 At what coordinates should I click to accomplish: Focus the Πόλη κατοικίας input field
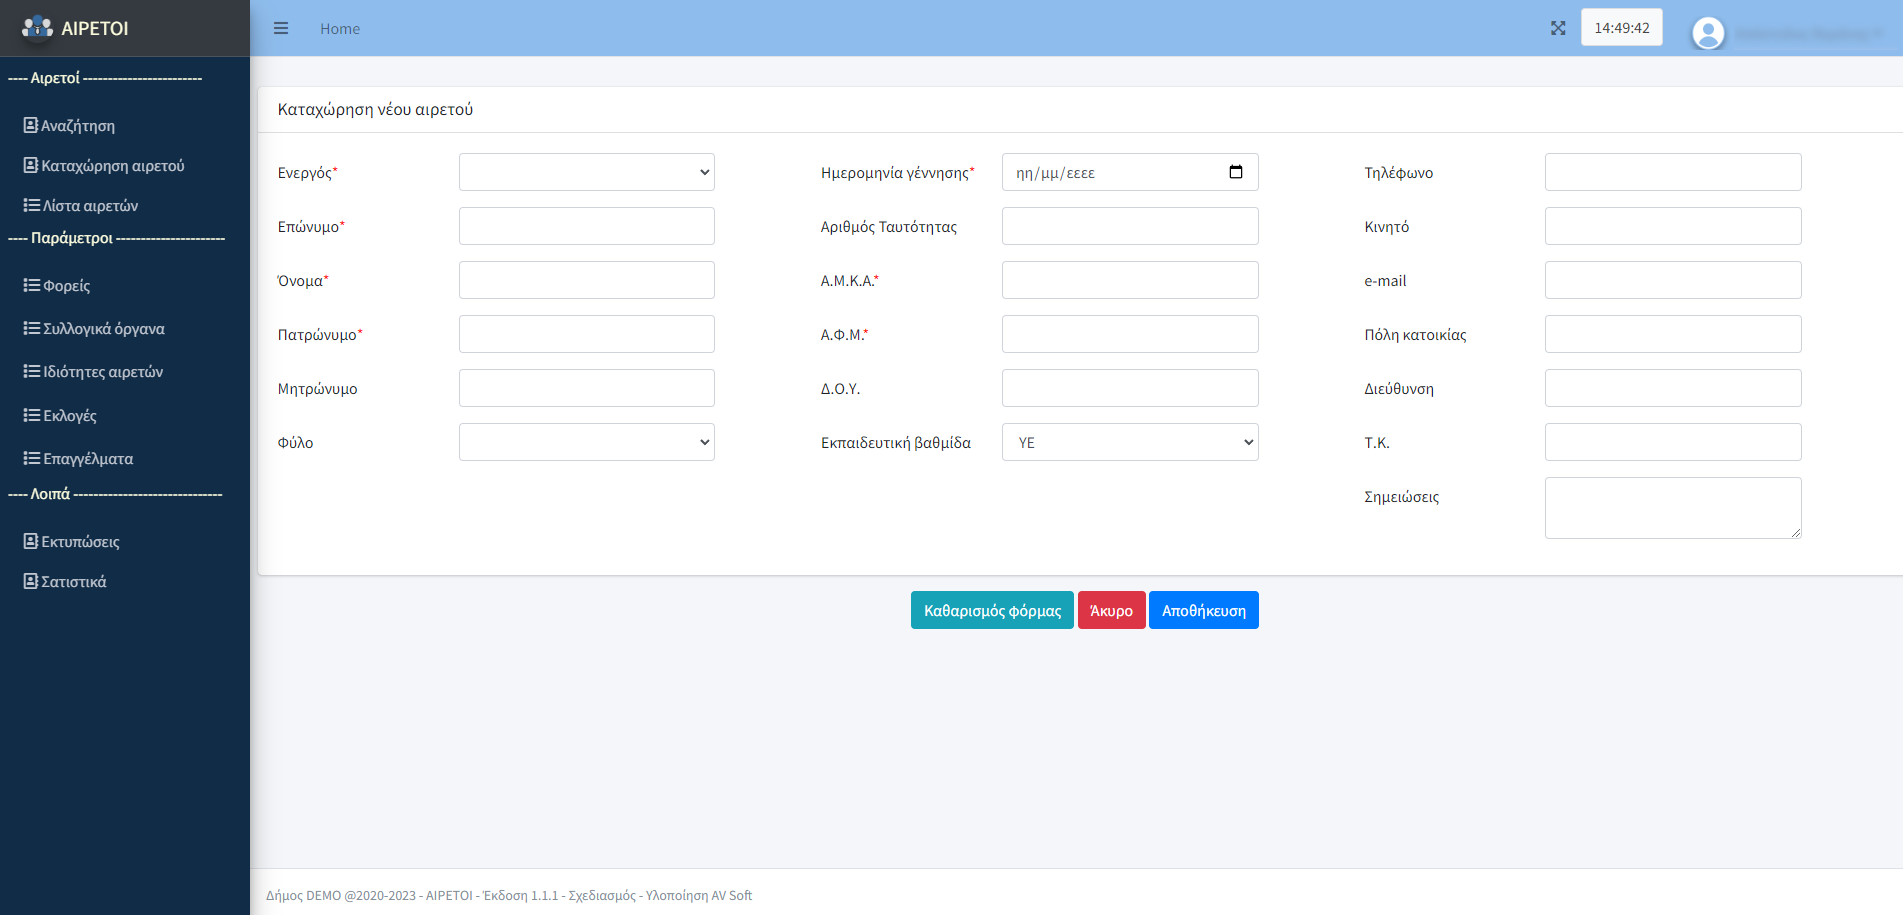[1673, 334]
